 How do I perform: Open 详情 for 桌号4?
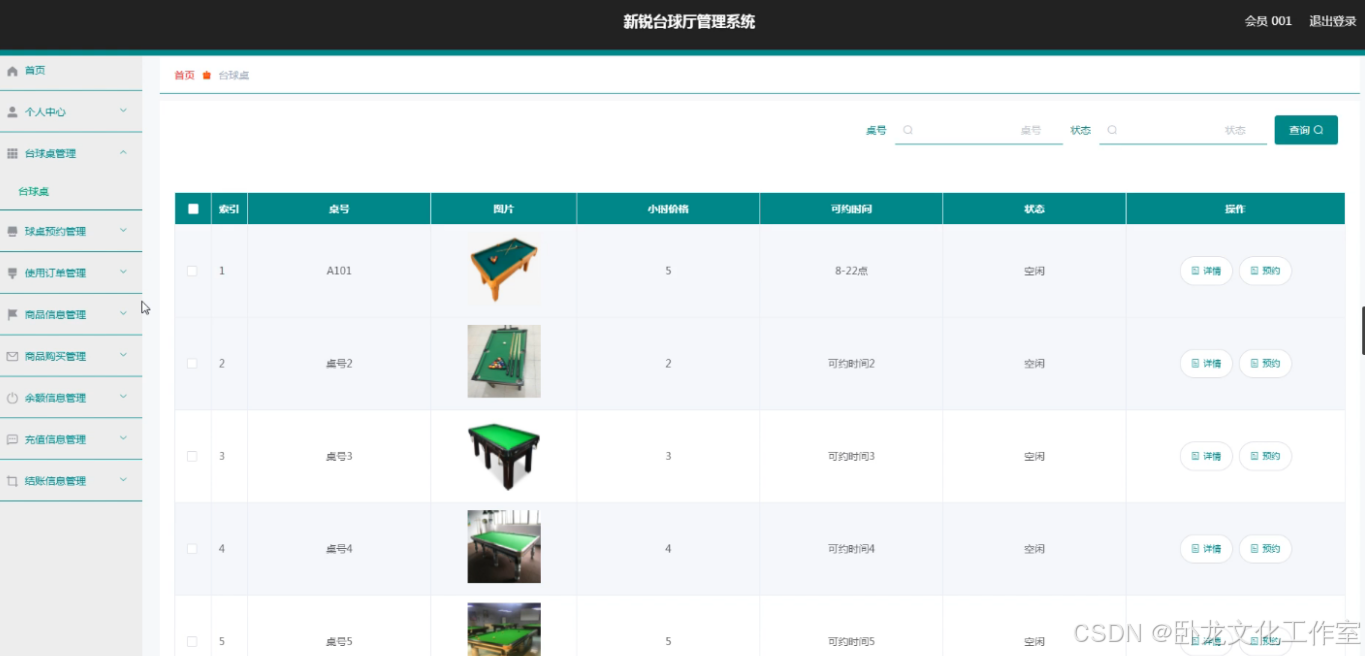[x=1206, y=549]
